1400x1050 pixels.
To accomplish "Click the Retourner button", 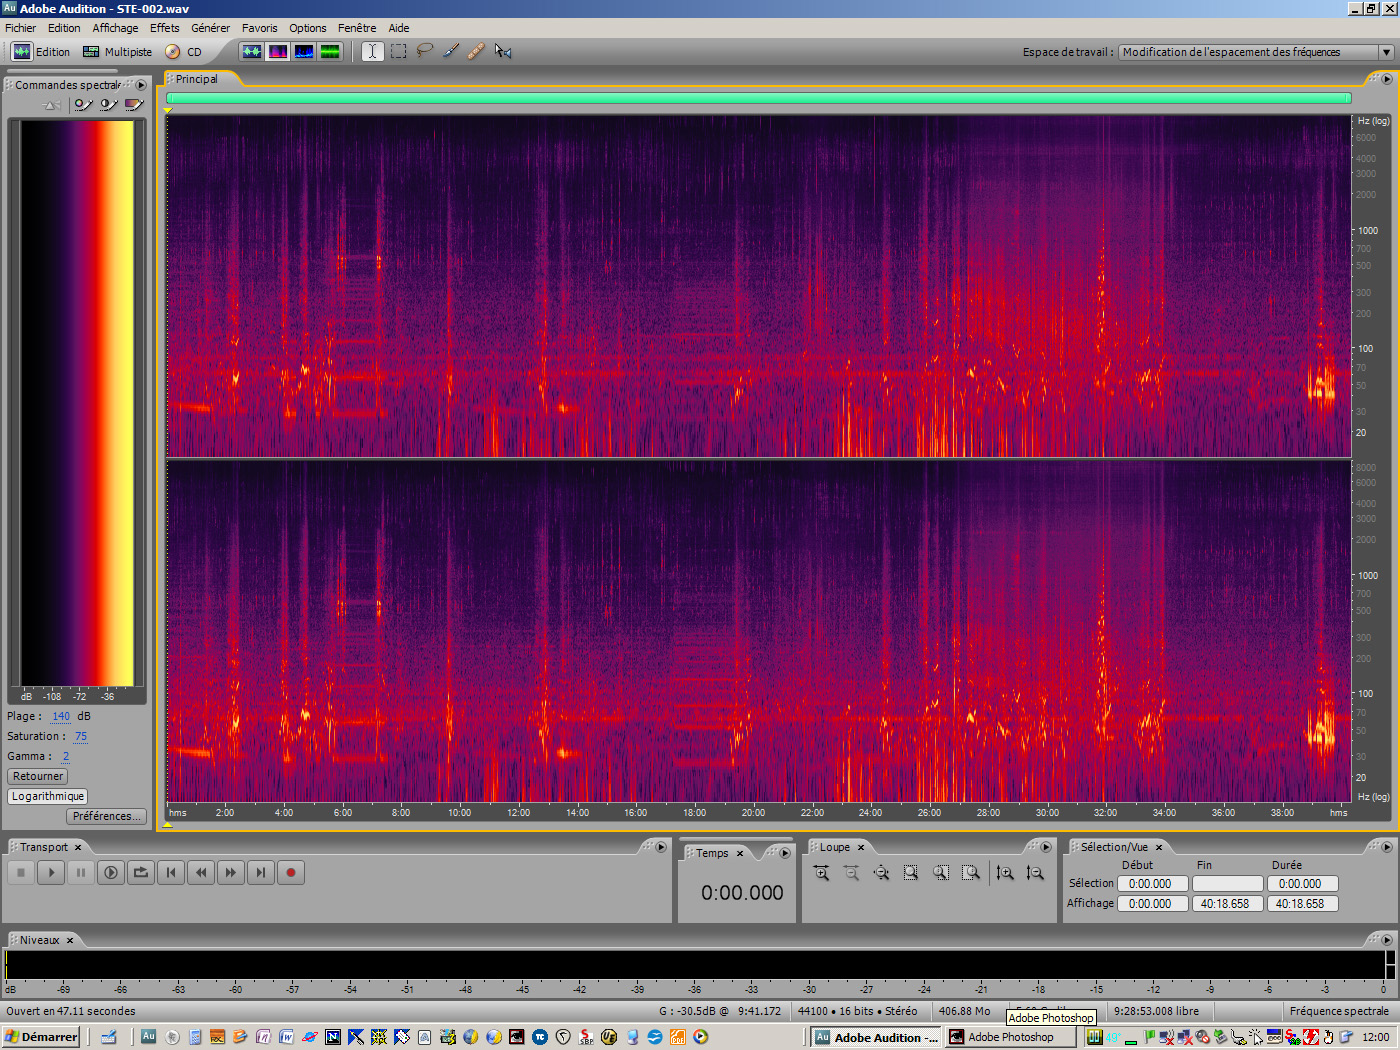I will (x=37, y=776).
